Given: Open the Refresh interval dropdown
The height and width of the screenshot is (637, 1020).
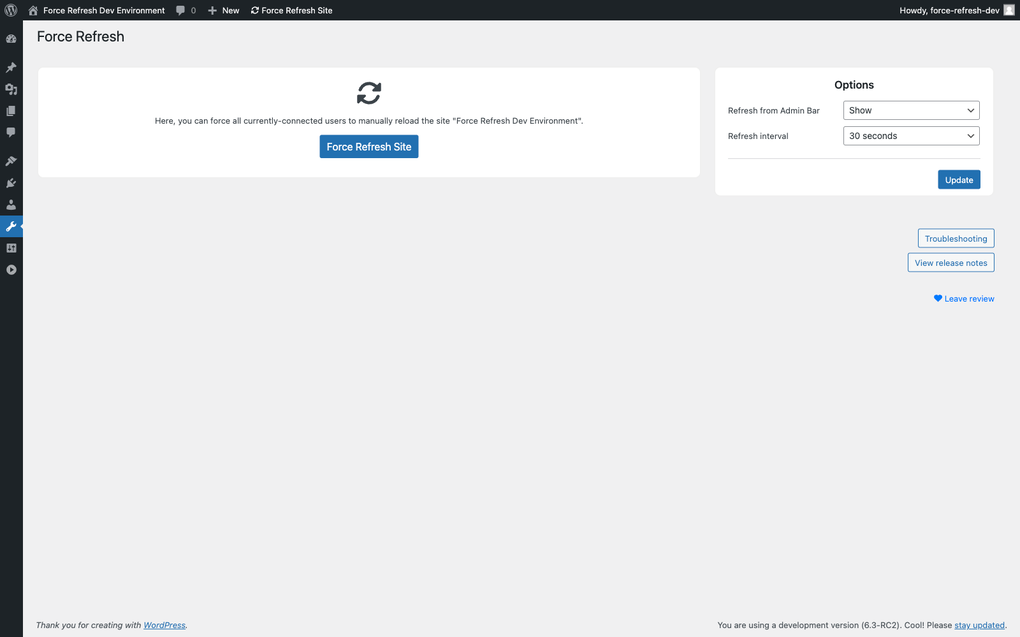Looking at the screenshot, I should pyautogui.click(x=910, y=135).
